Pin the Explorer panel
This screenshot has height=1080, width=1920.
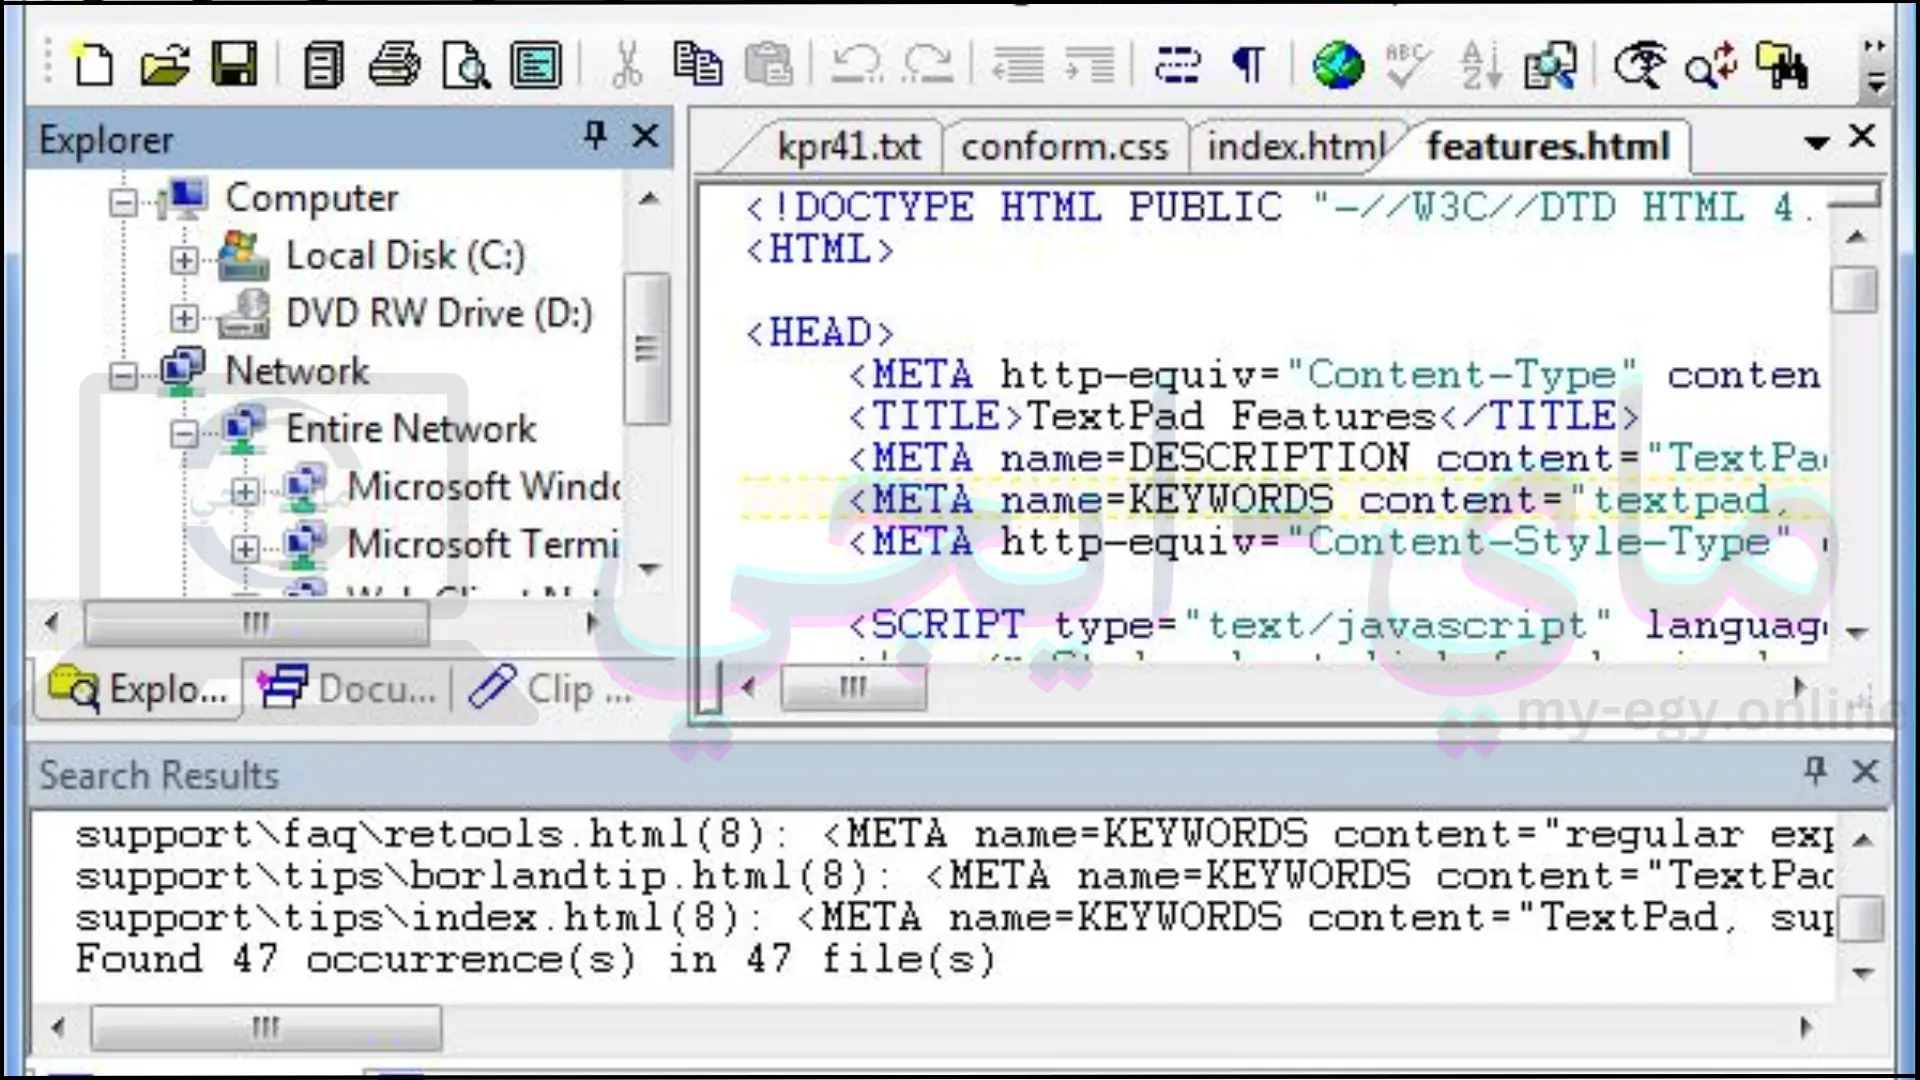pos(595,135)
